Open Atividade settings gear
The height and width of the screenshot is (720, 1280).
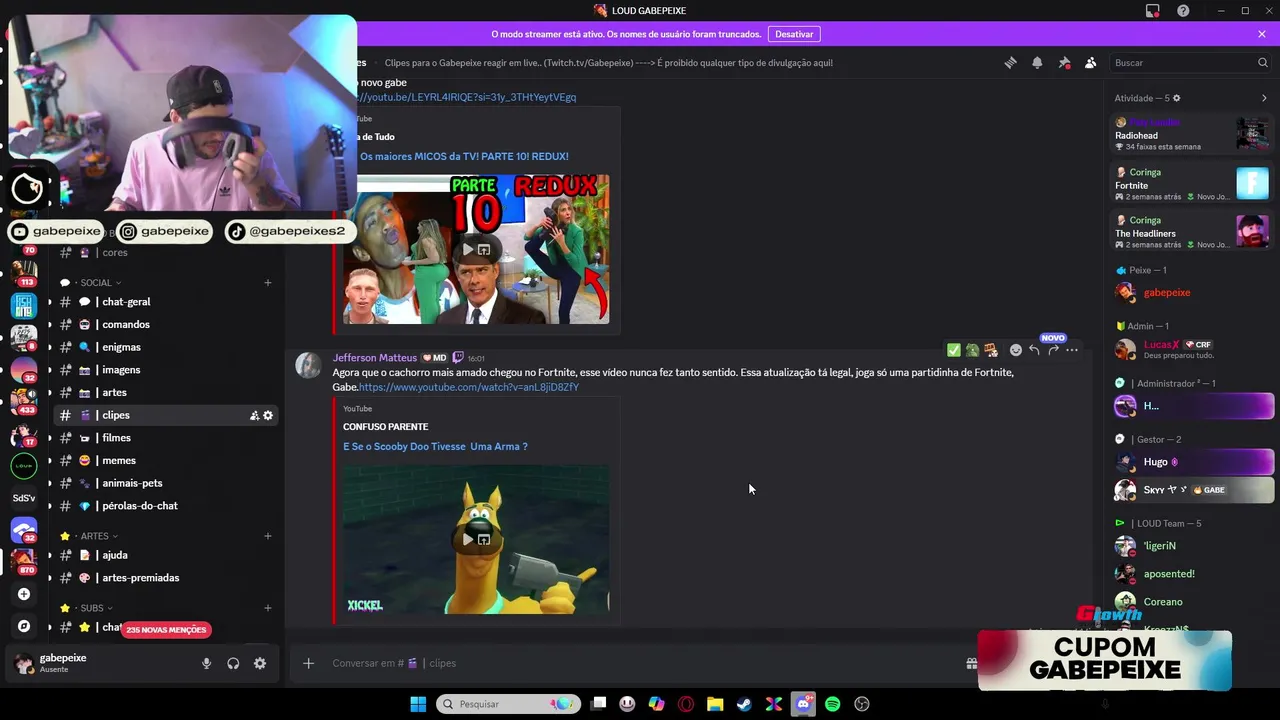1176,98
